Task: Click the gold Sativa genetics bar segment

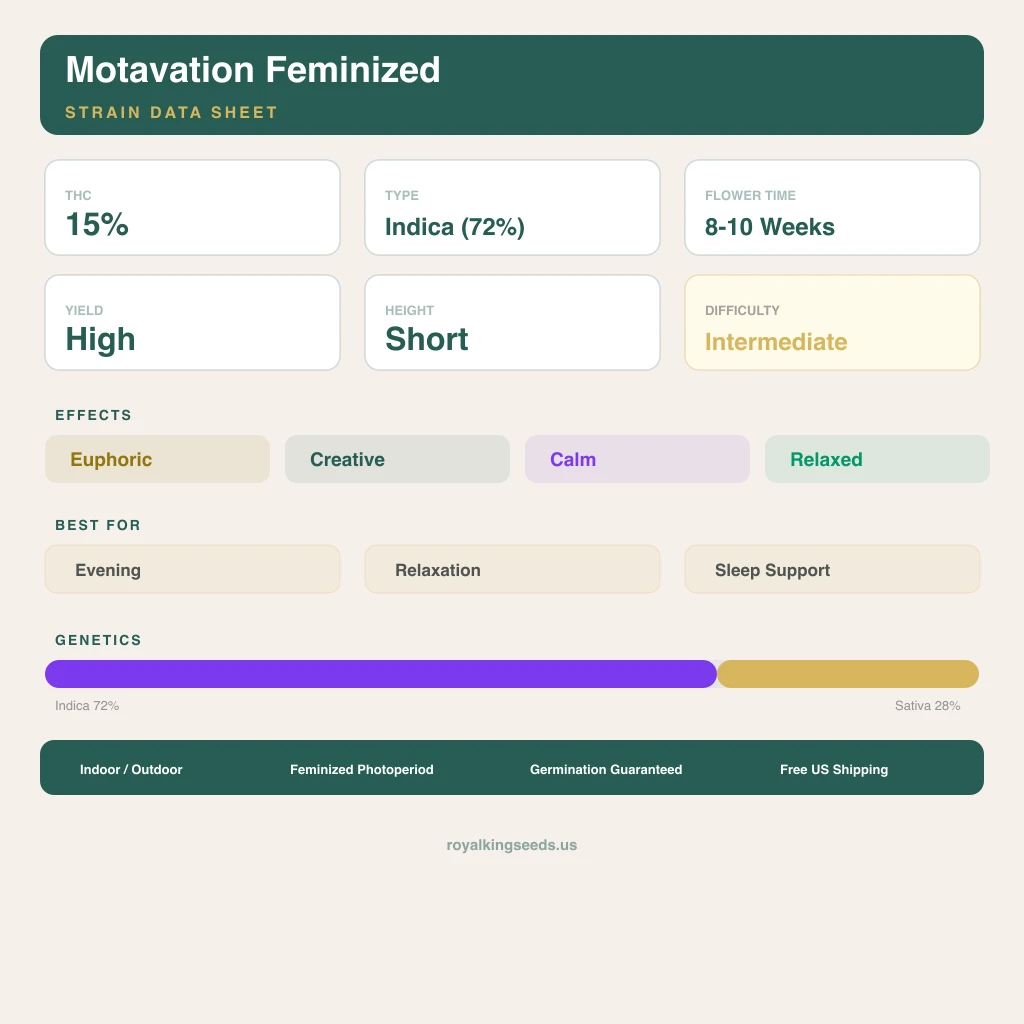Action: (848, 674)
